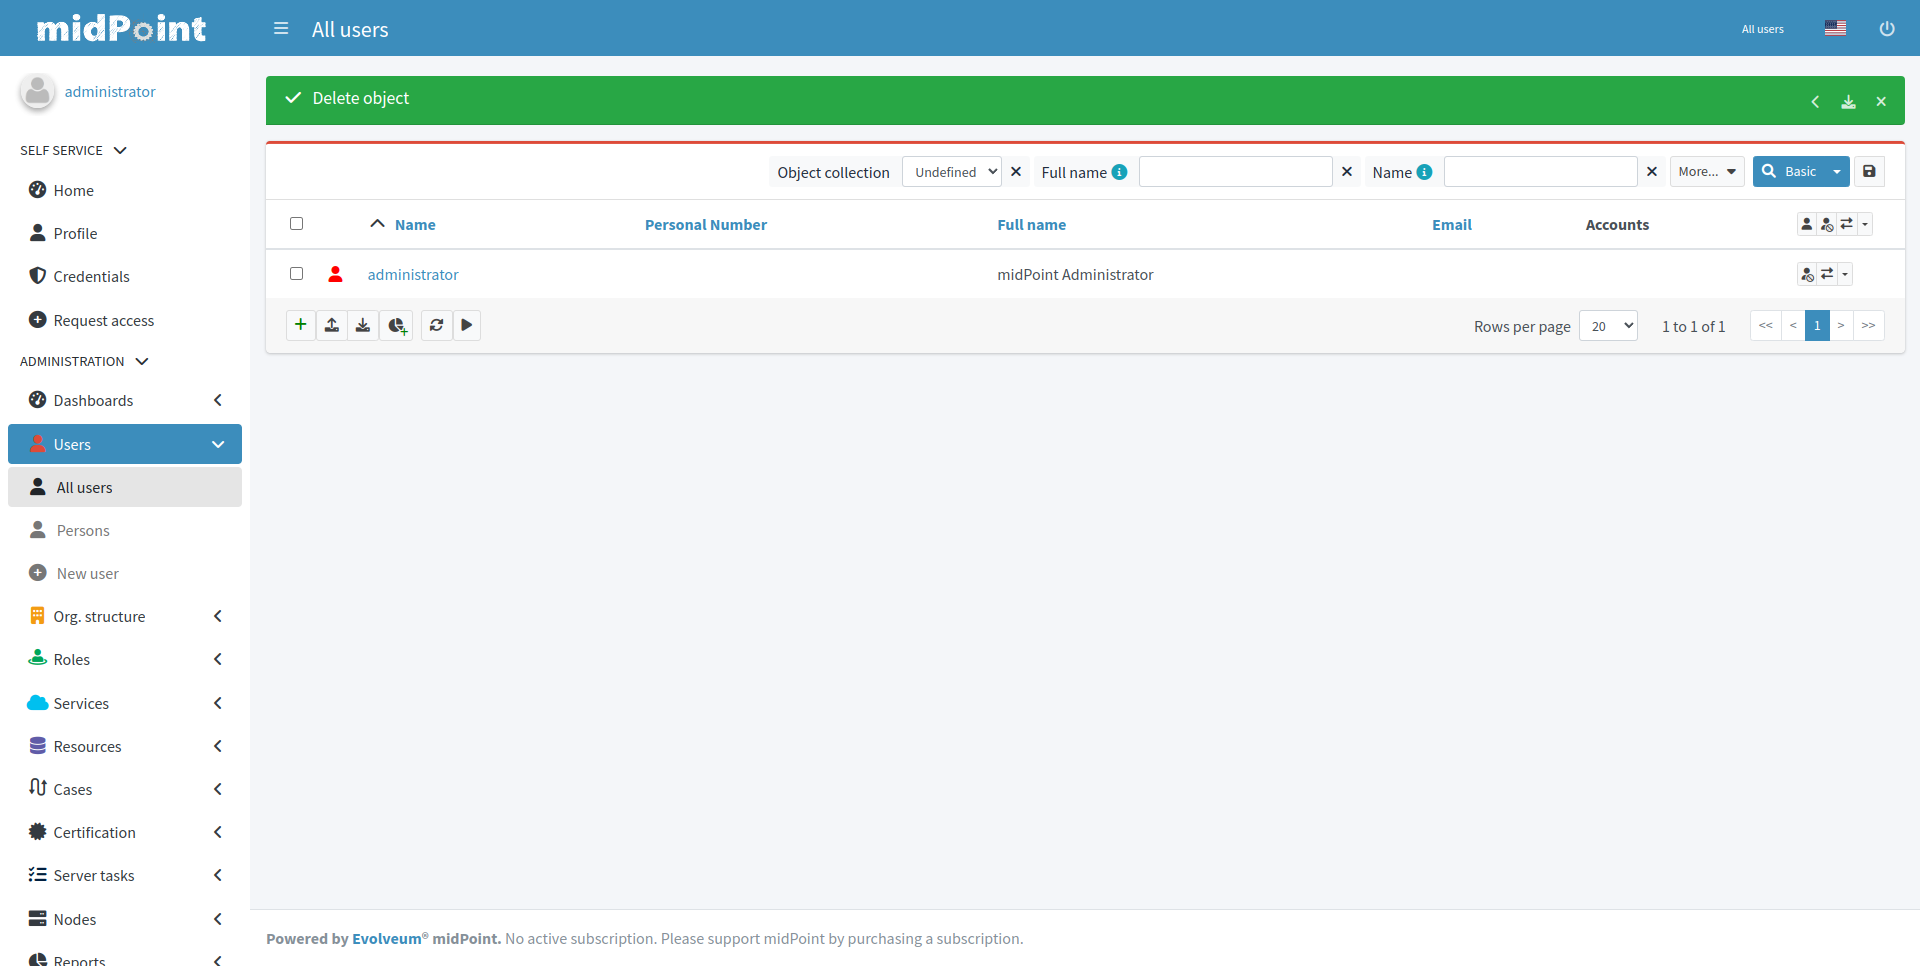Screen dimensions: 1920x966
Task: Disable the administrator row user
Action: pos(1806,274)
